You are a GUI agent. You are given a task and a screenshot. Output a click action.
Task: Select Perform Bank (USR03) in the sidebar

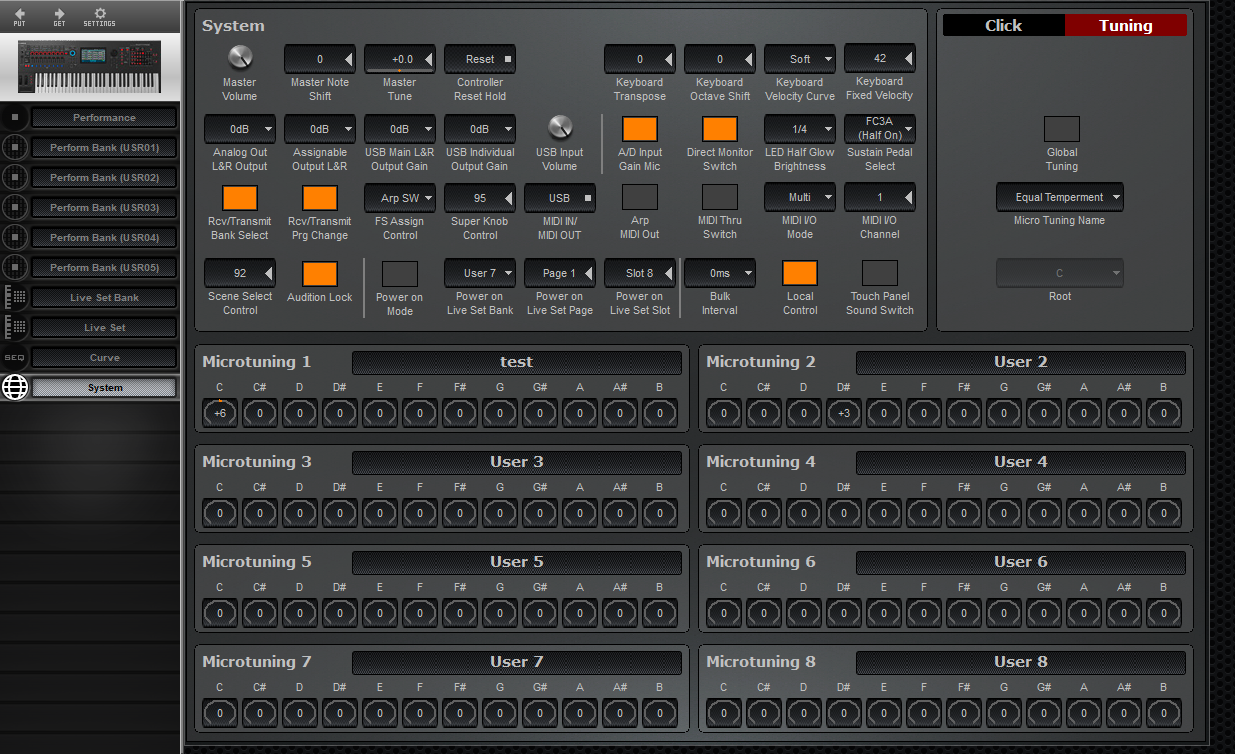pos(104,207)
